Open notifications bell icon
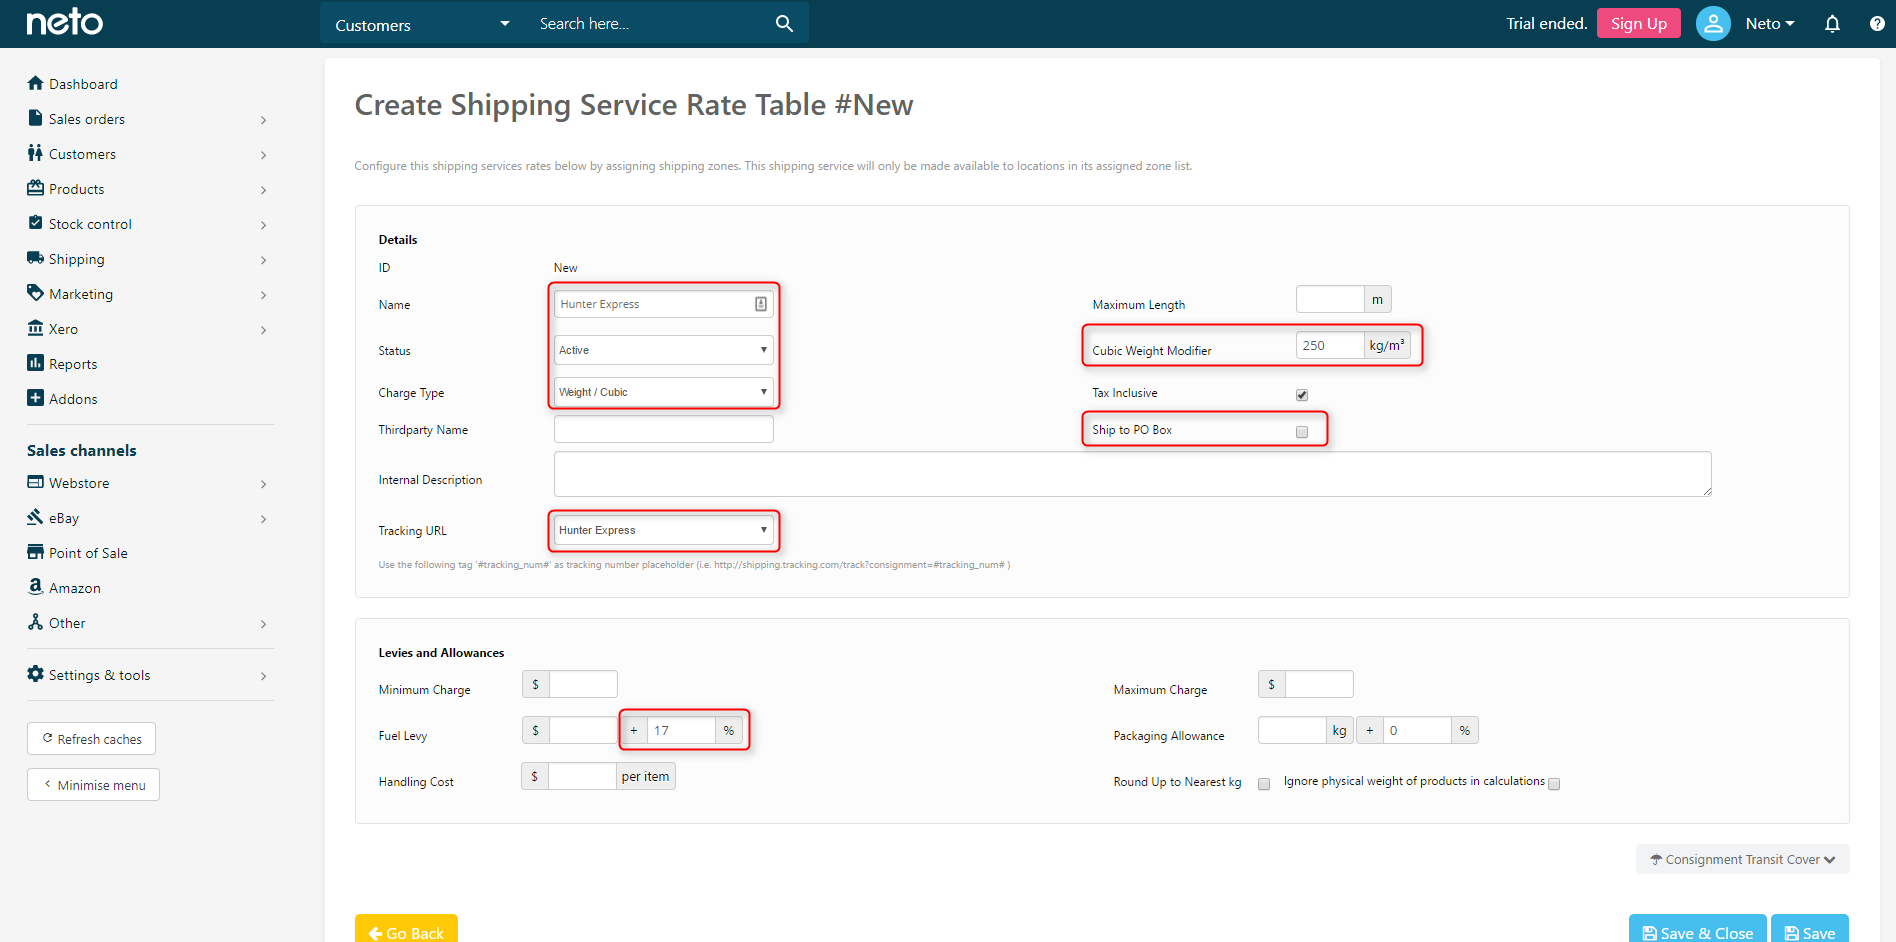 point(1832,23)
